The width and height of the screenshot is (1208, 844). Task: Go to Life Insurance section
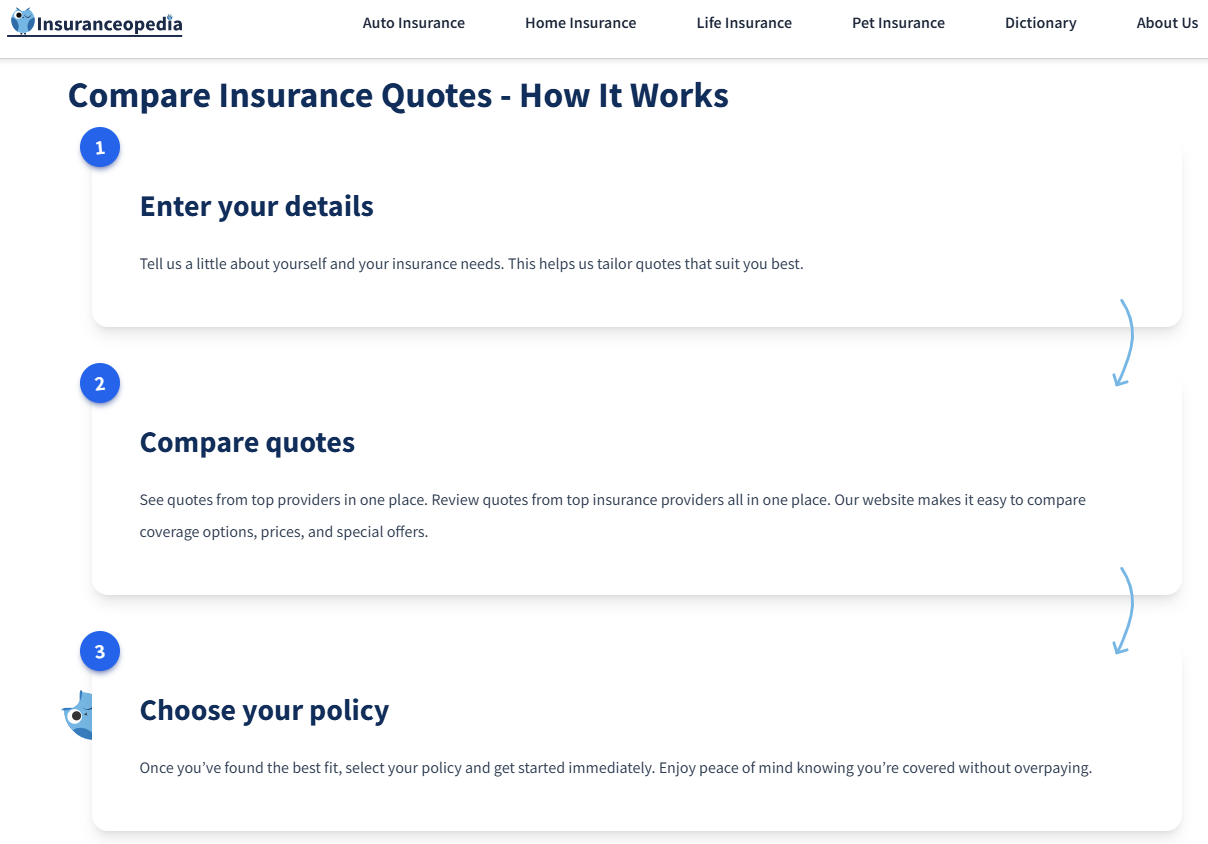pyautogui.click(x=744, y=23)
